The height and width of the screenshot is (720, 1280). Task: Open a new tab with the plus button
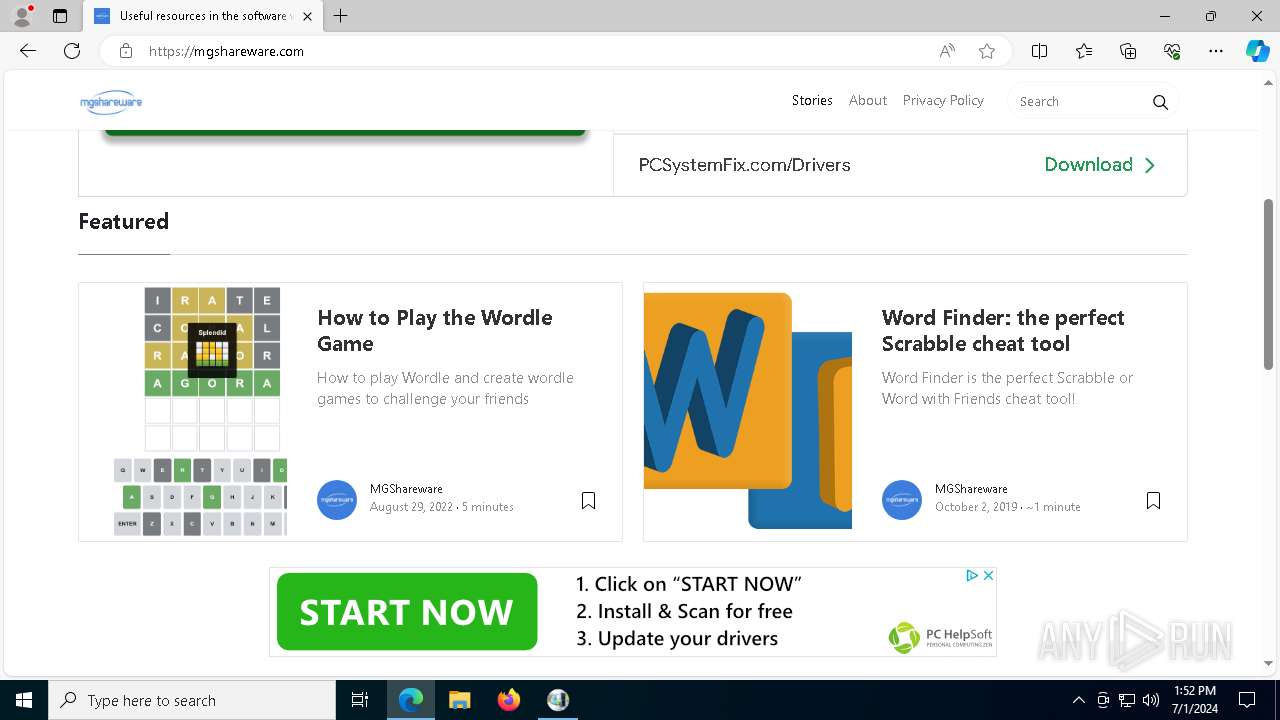pyautogui.click(x=341, y=16)
